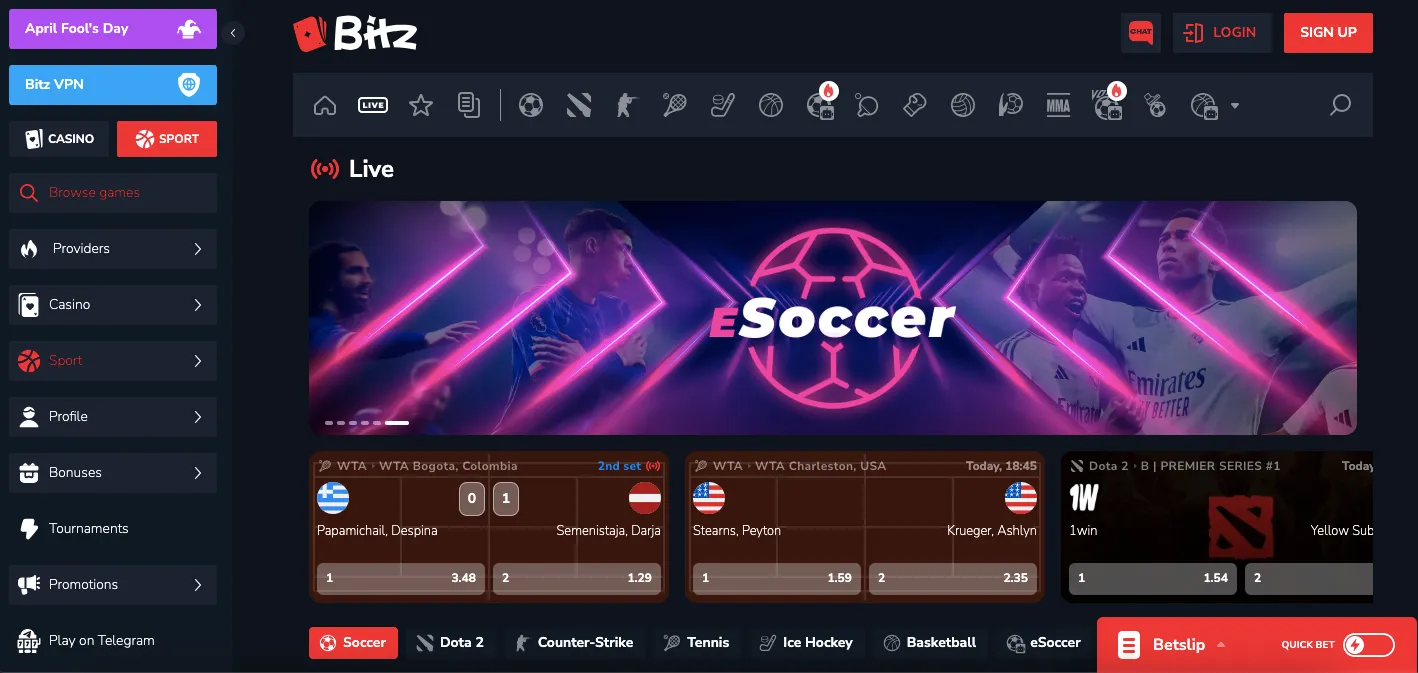Expand the Bonuses sidebar menu

113,472
